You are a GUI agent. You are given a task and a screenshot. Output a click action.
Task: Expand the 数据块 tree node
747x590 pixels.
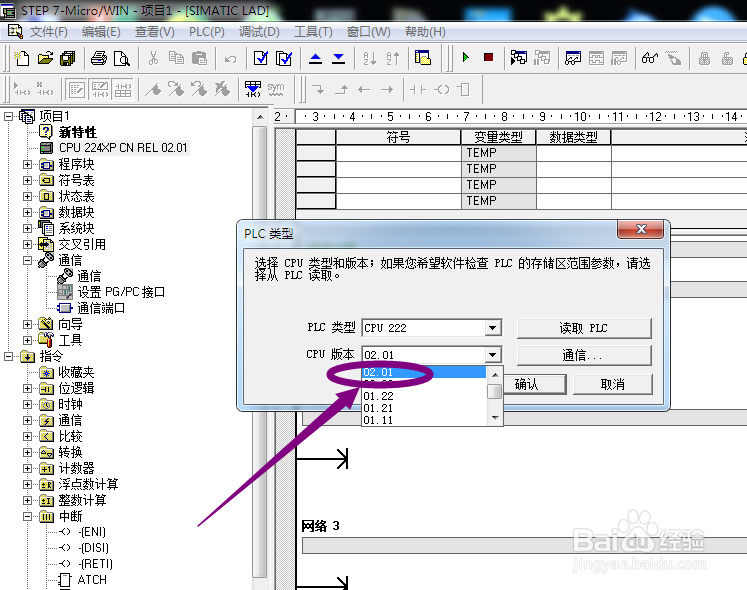click(x=27, y=212)
